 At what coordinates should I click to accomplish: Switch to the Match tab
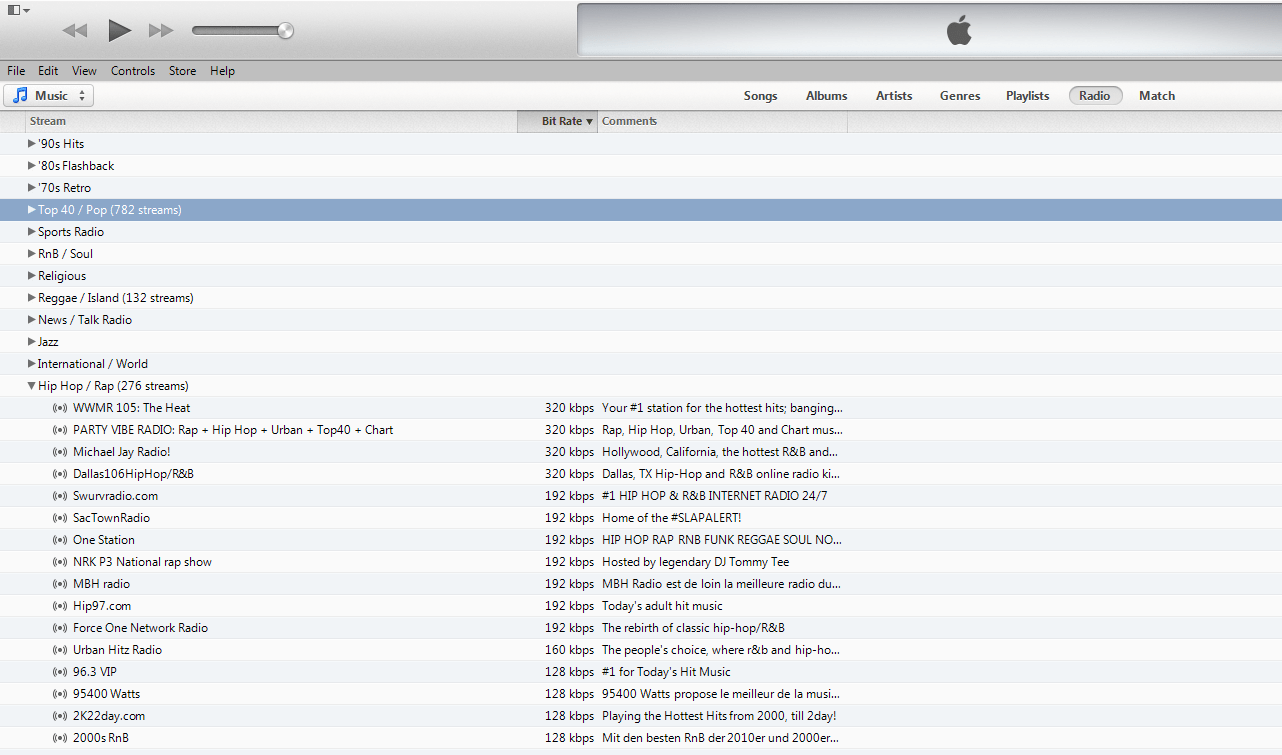pos(1157,96)
